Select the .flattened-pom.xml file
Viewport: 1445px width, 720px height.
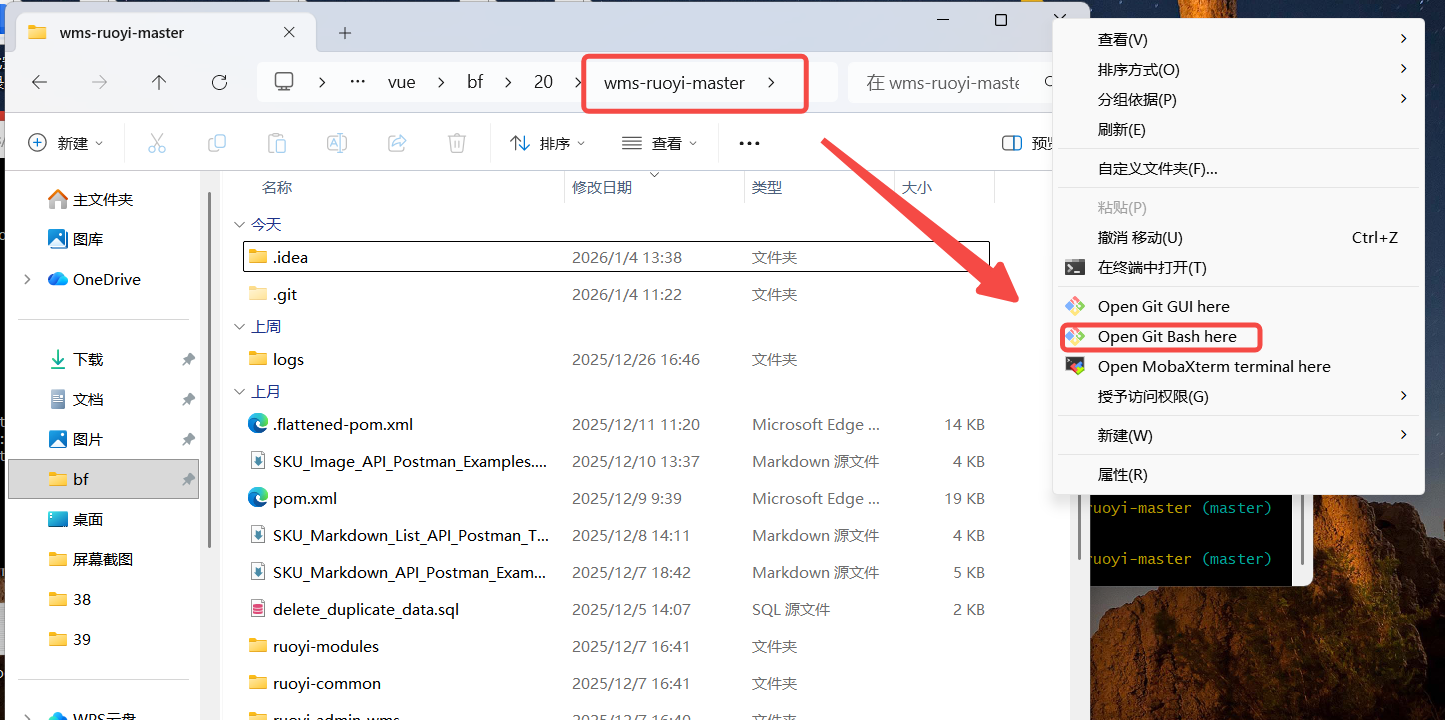click(616, 424)
